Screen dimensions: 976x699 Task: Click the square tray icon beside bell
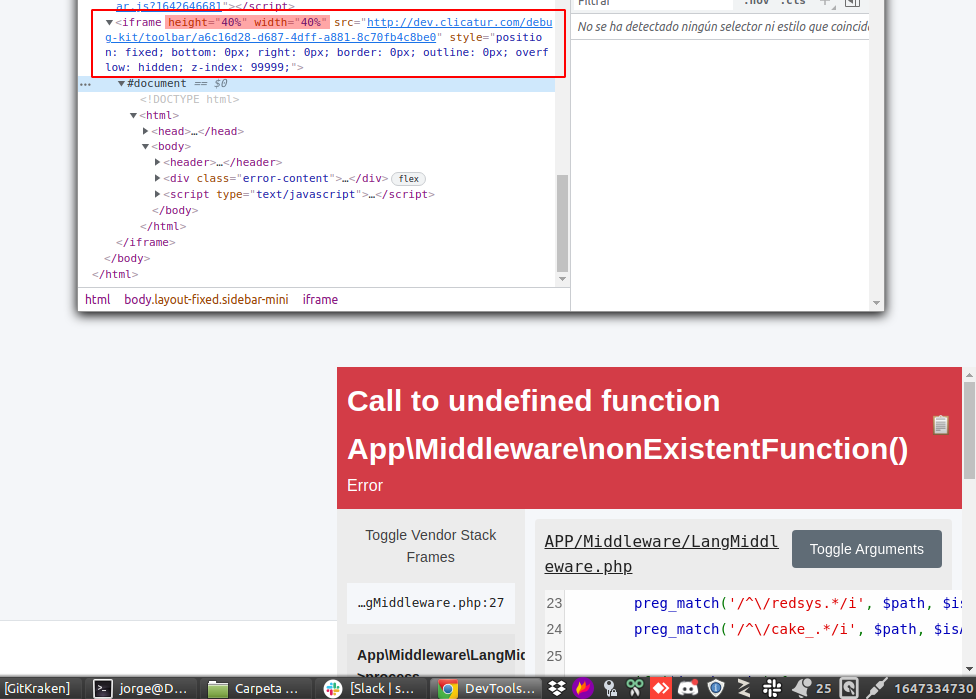click(x=849, y=688)
